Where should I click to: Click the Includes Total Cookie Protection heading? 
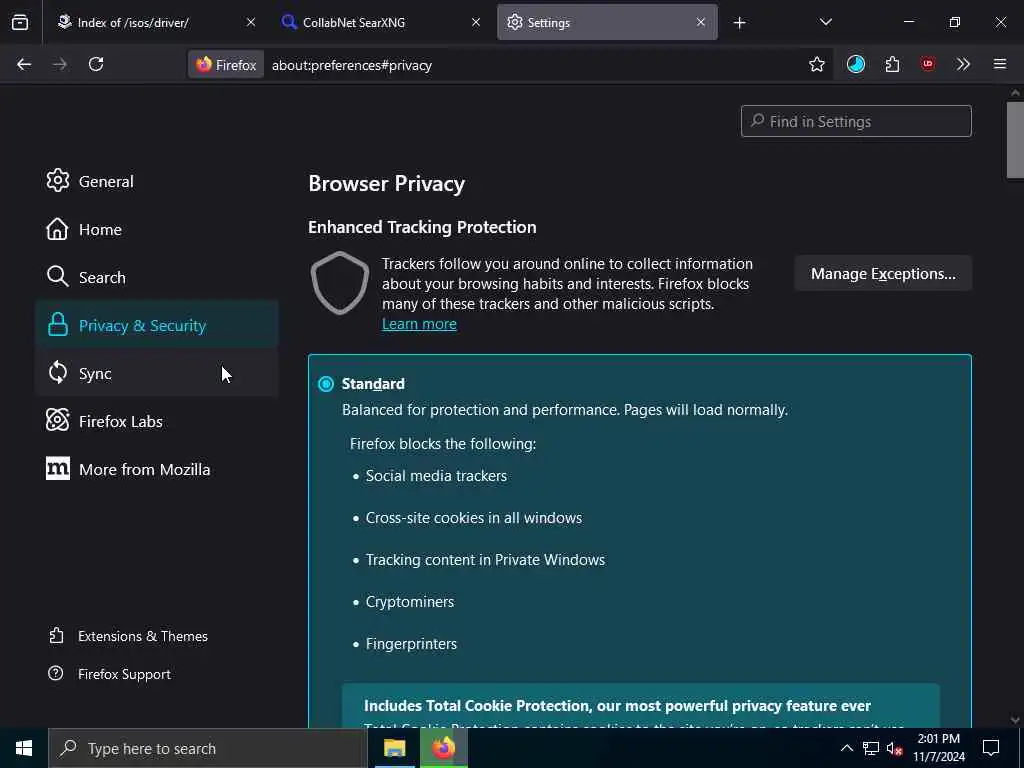[x=617, y=706]
